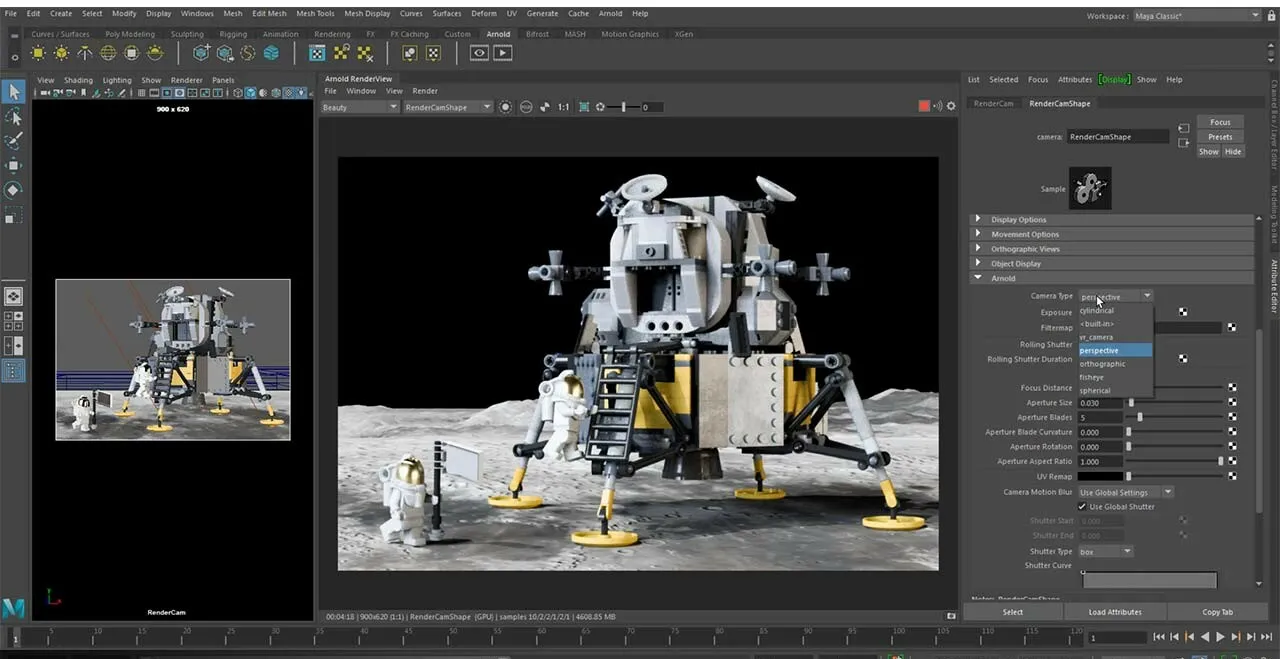The image size is (1280, 659).
Task: Uncheck Use Global Shutter checkbox
Action: [x=1082, y=507]
